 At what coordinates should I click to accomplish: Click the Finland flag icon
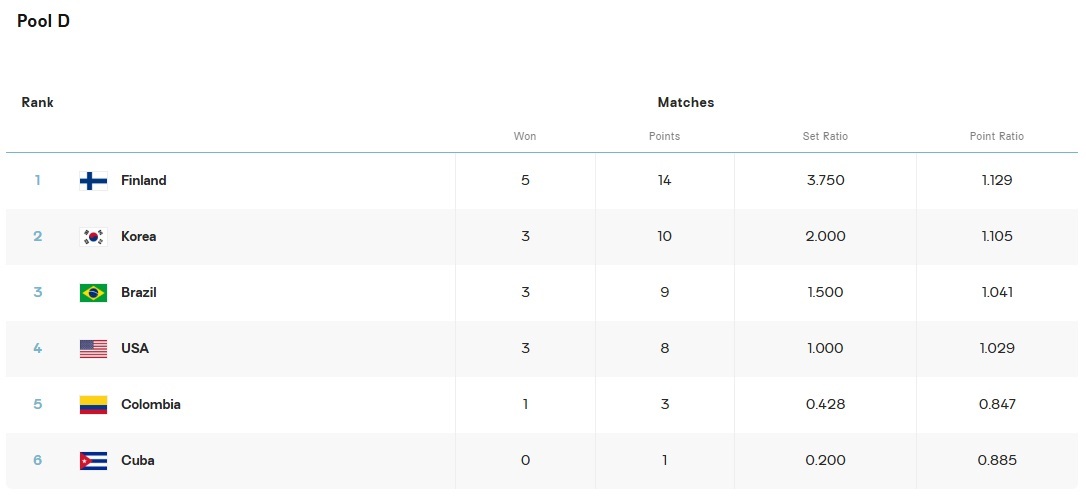(93, 181)
